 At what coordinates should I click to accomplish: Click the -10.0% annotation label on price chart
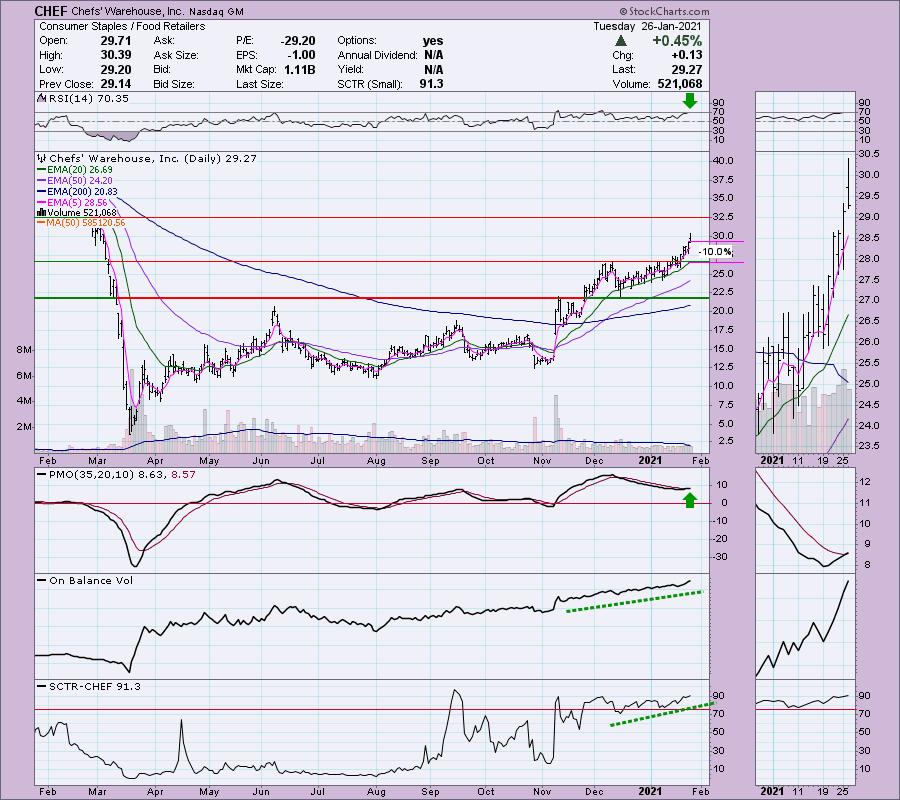point(715,251)
